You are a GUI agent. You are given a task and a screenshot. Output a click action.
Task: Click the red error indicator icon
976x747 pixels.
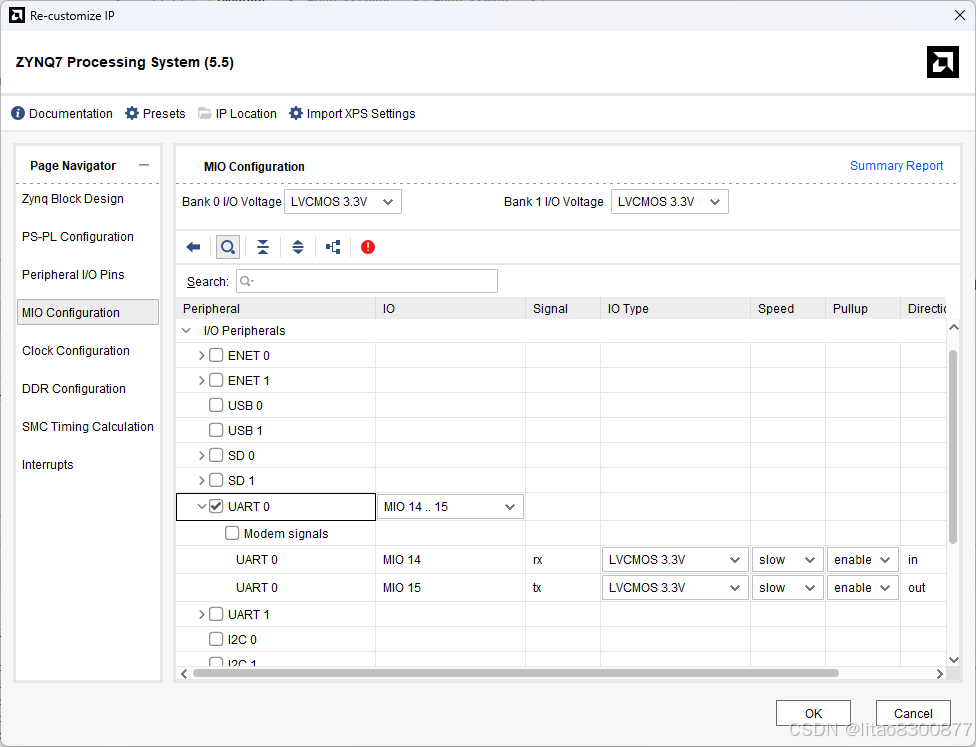tap(368, 247)
